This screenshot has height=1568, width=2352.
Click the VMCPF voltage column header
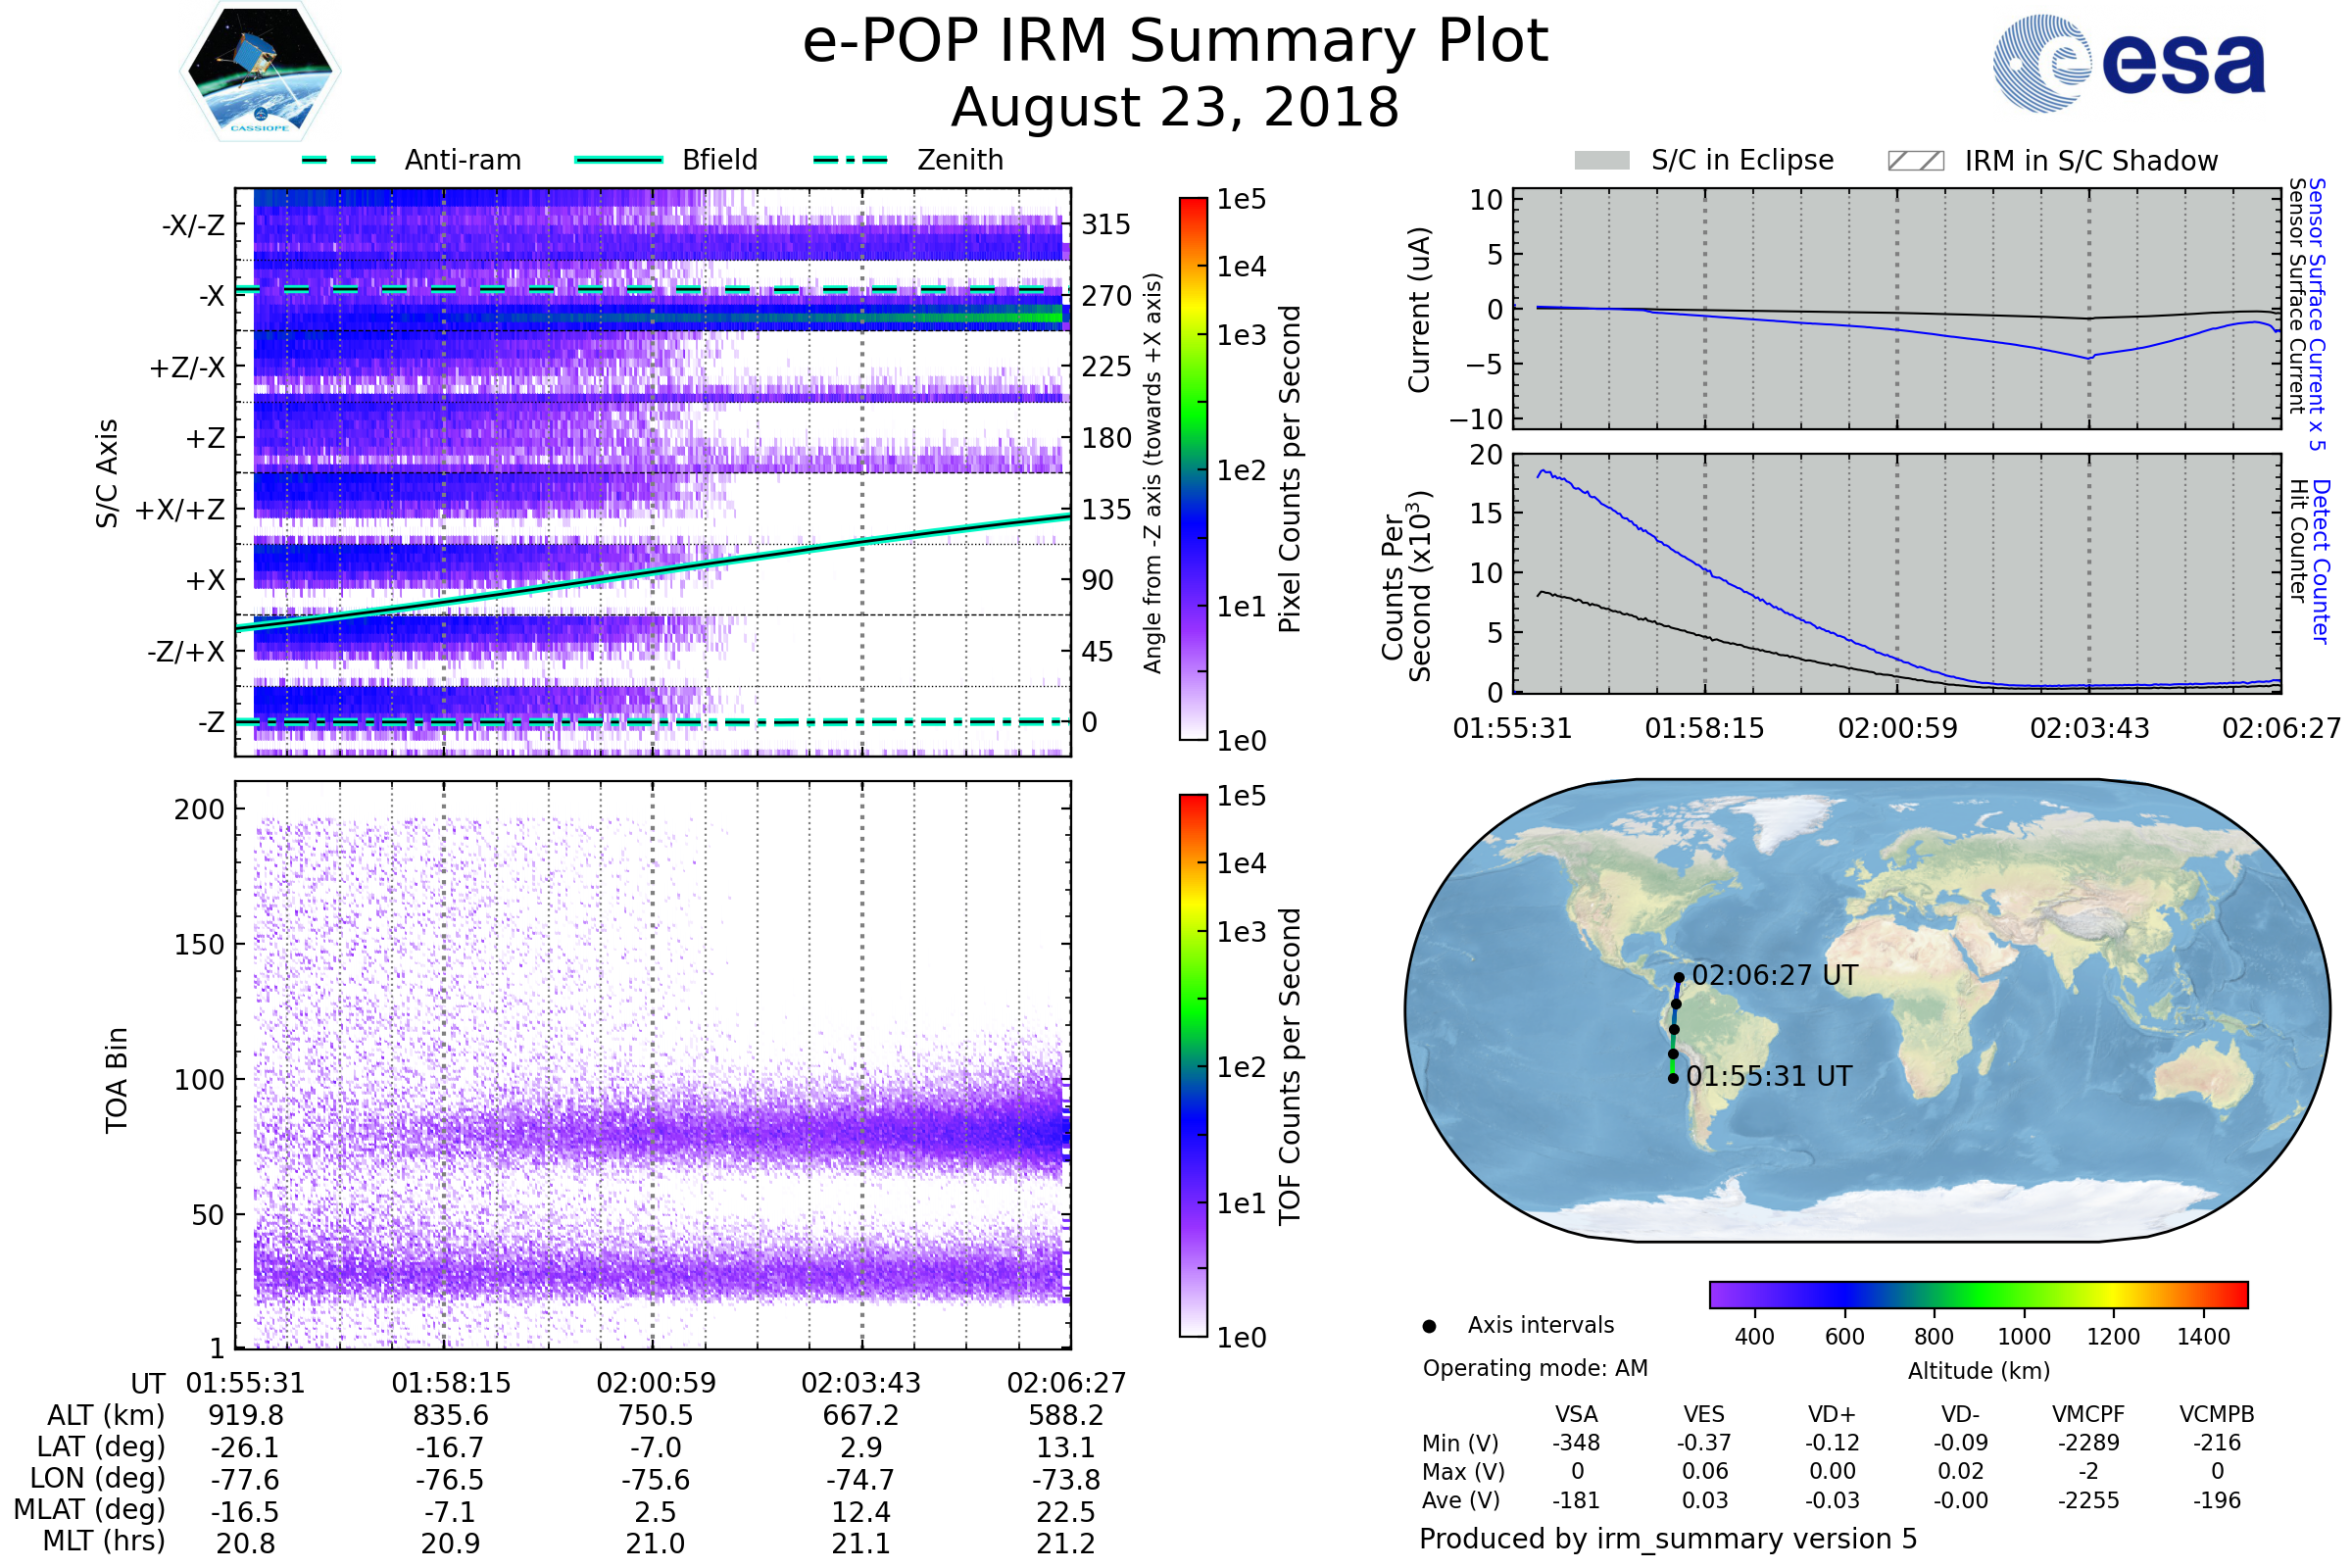tap(2088, 1414)
